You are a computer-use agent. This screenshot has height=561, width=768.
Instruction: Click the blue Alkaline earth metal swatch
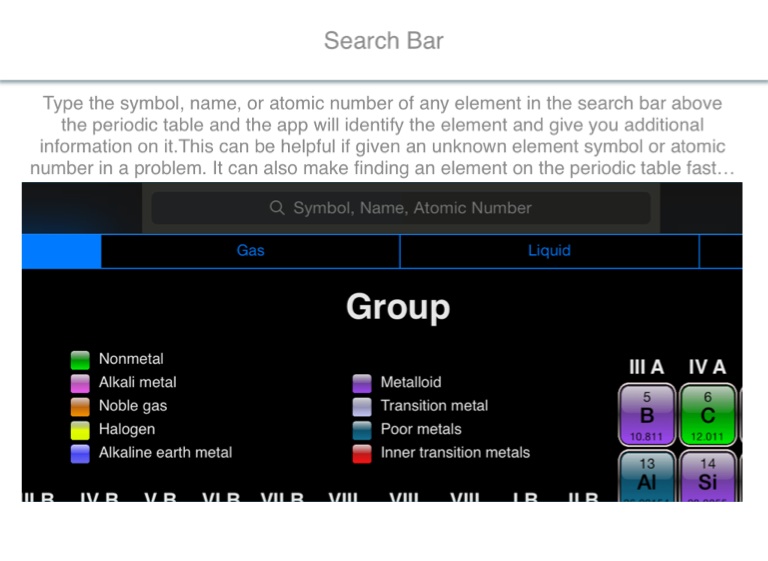pyautogui.click(x=81, y=454)
